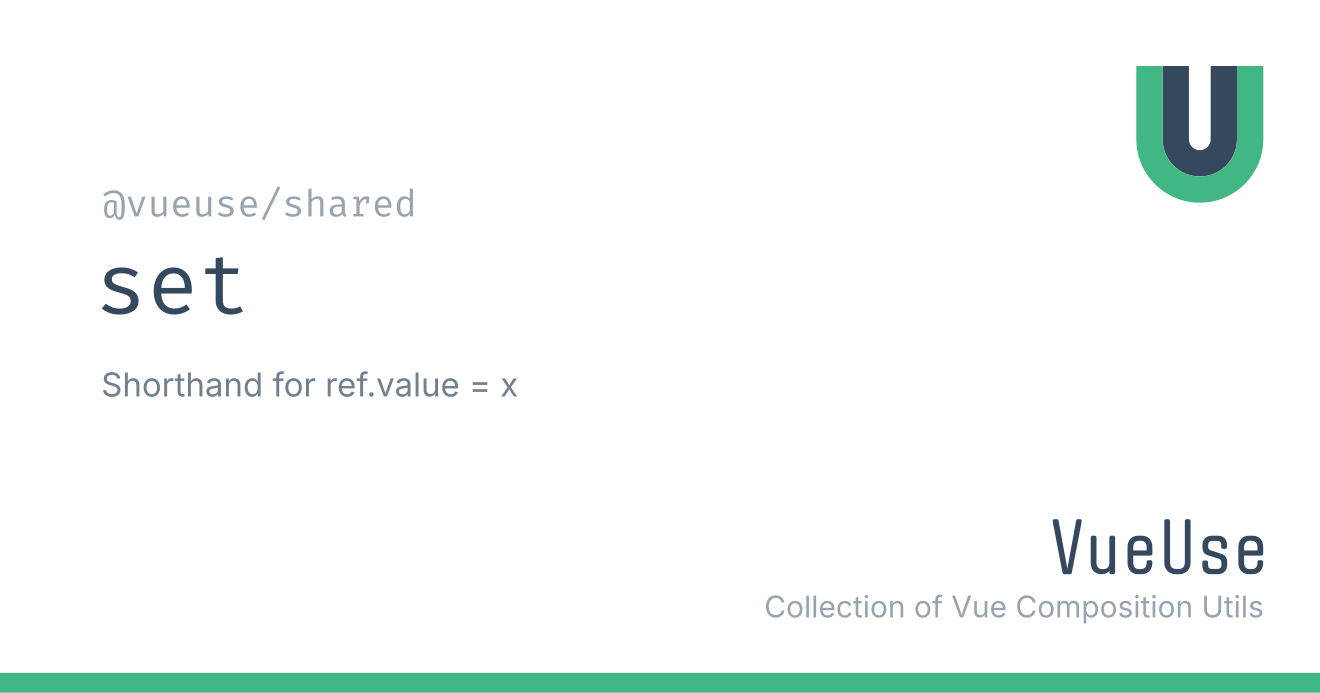
Task: Click the word "Vue" in the tagline
Action: tap(980, 607)
